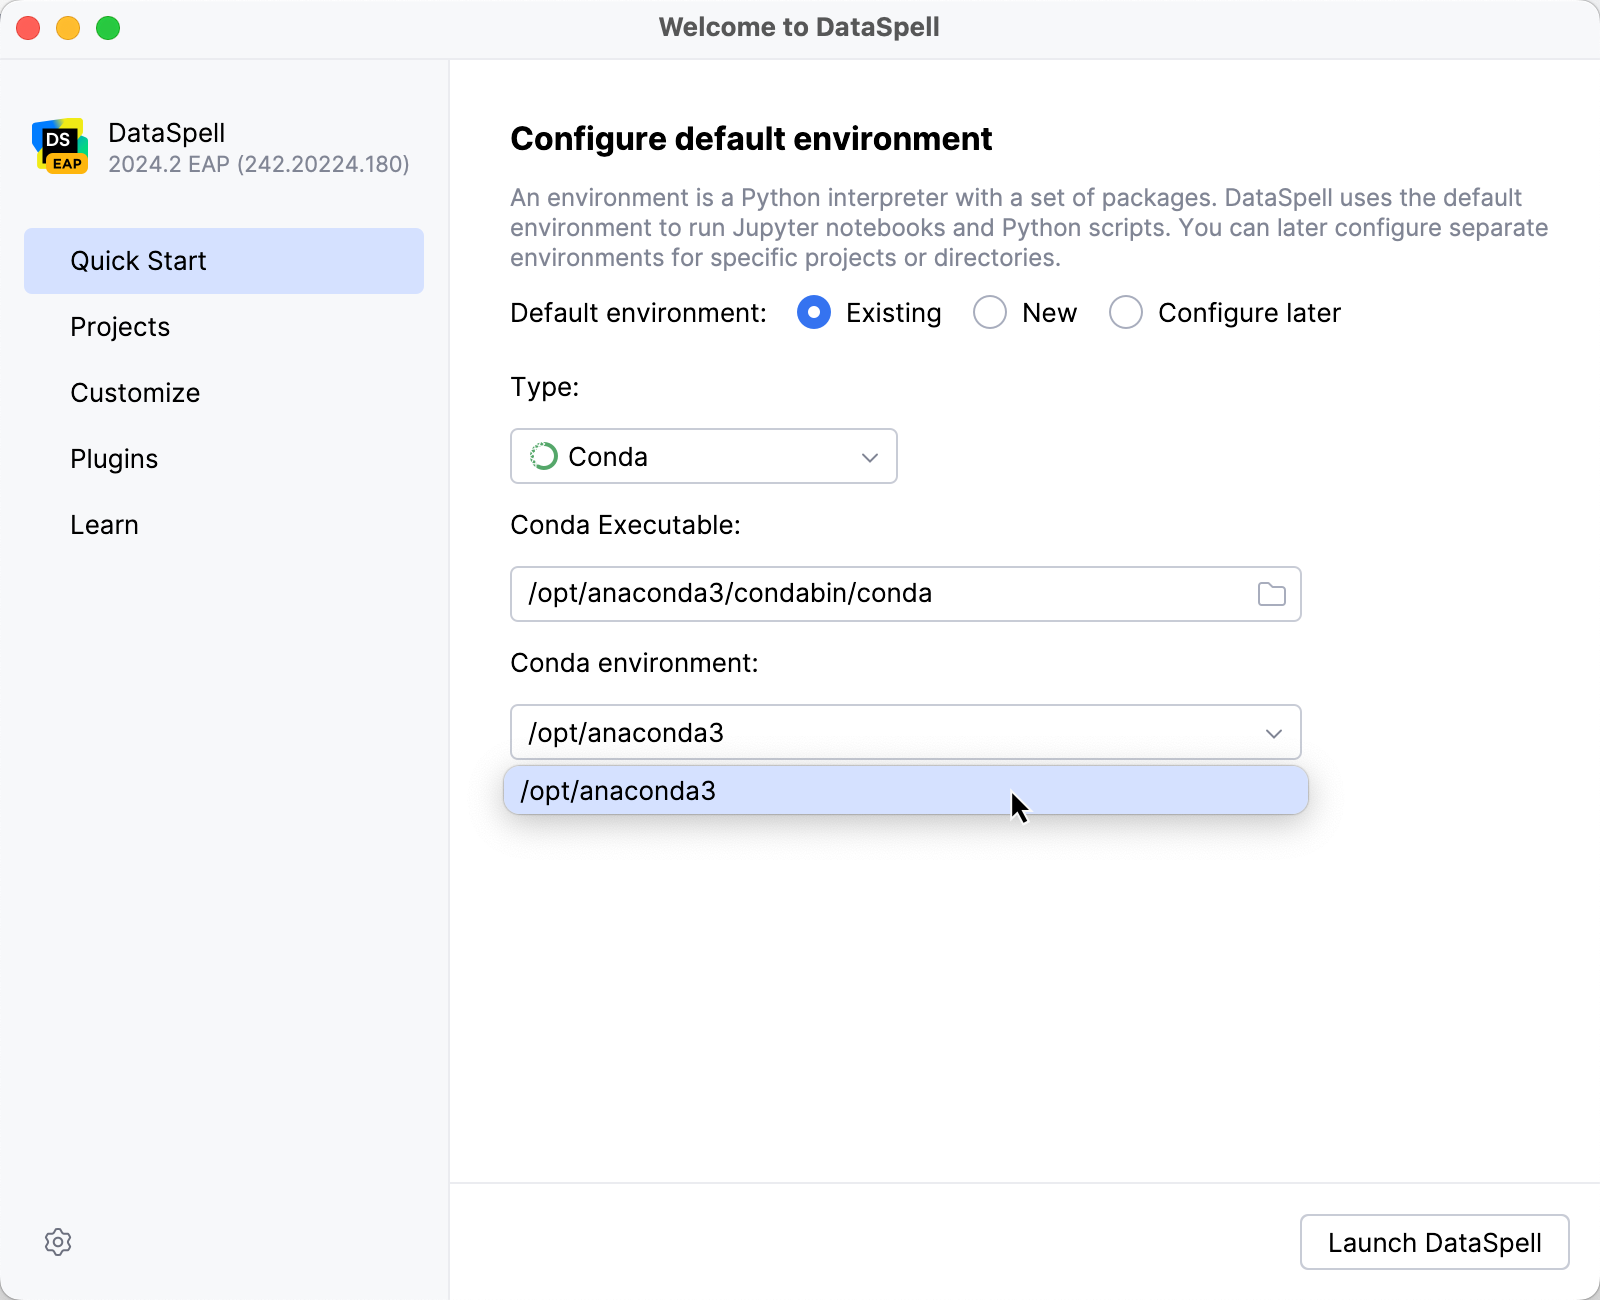The height and width of the screenshot is (1300, 1600).
Task: Select Configure later for default environment
Action: tap(1126, 312)
